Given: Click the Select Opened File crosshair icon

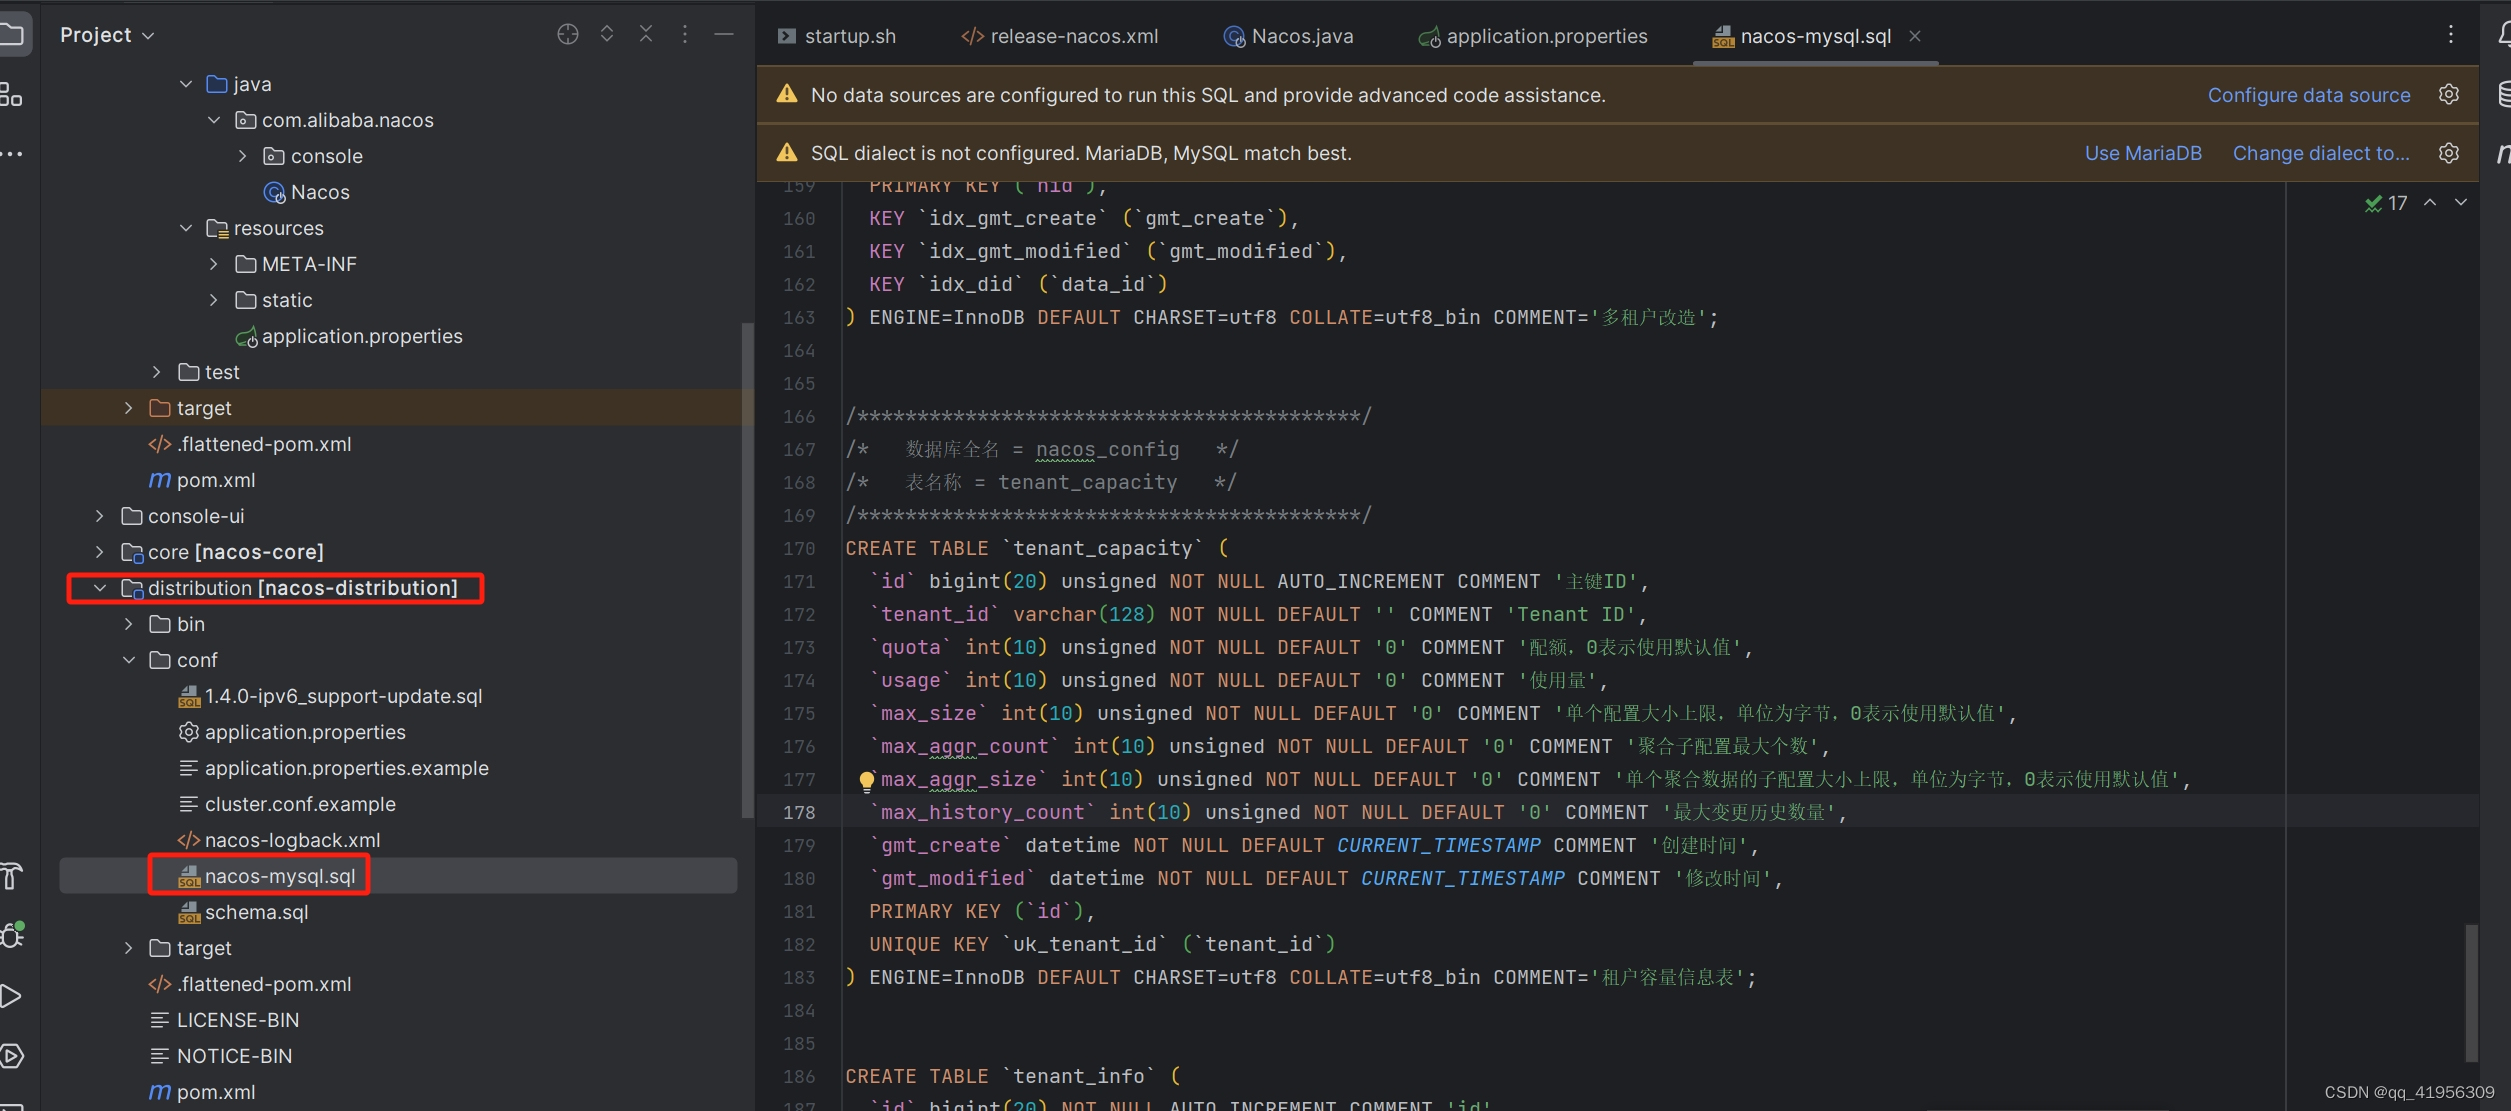Looking at the screenshot, I should pos(567,34).
